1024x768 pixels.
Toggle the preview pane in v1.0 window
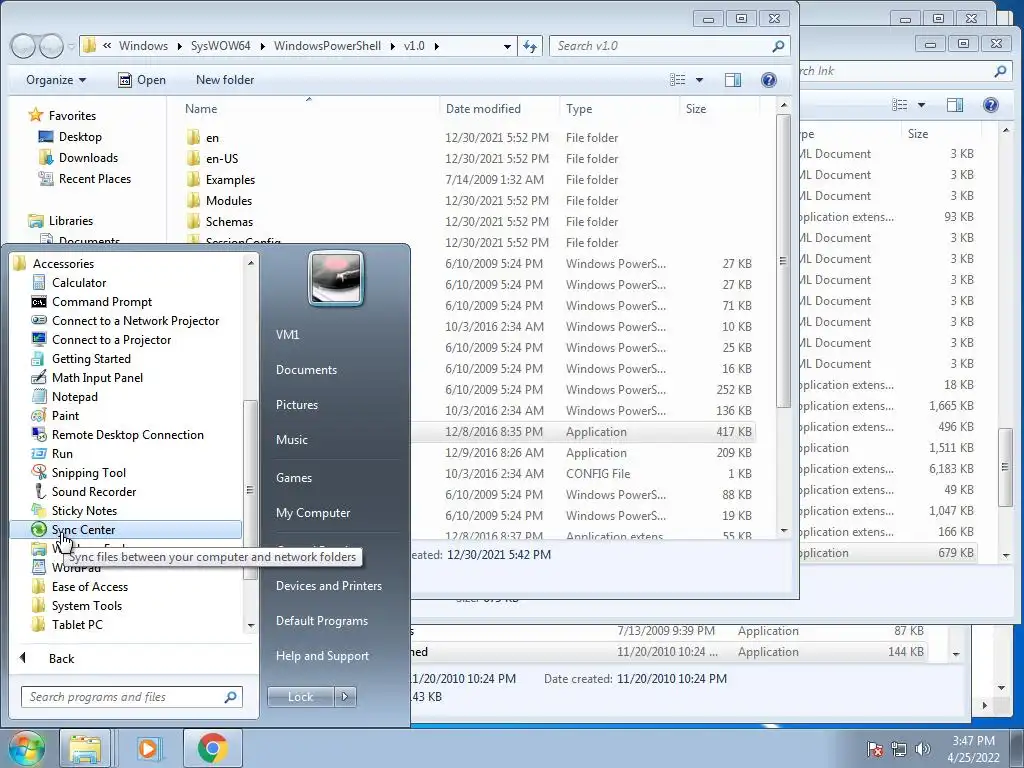733,80
